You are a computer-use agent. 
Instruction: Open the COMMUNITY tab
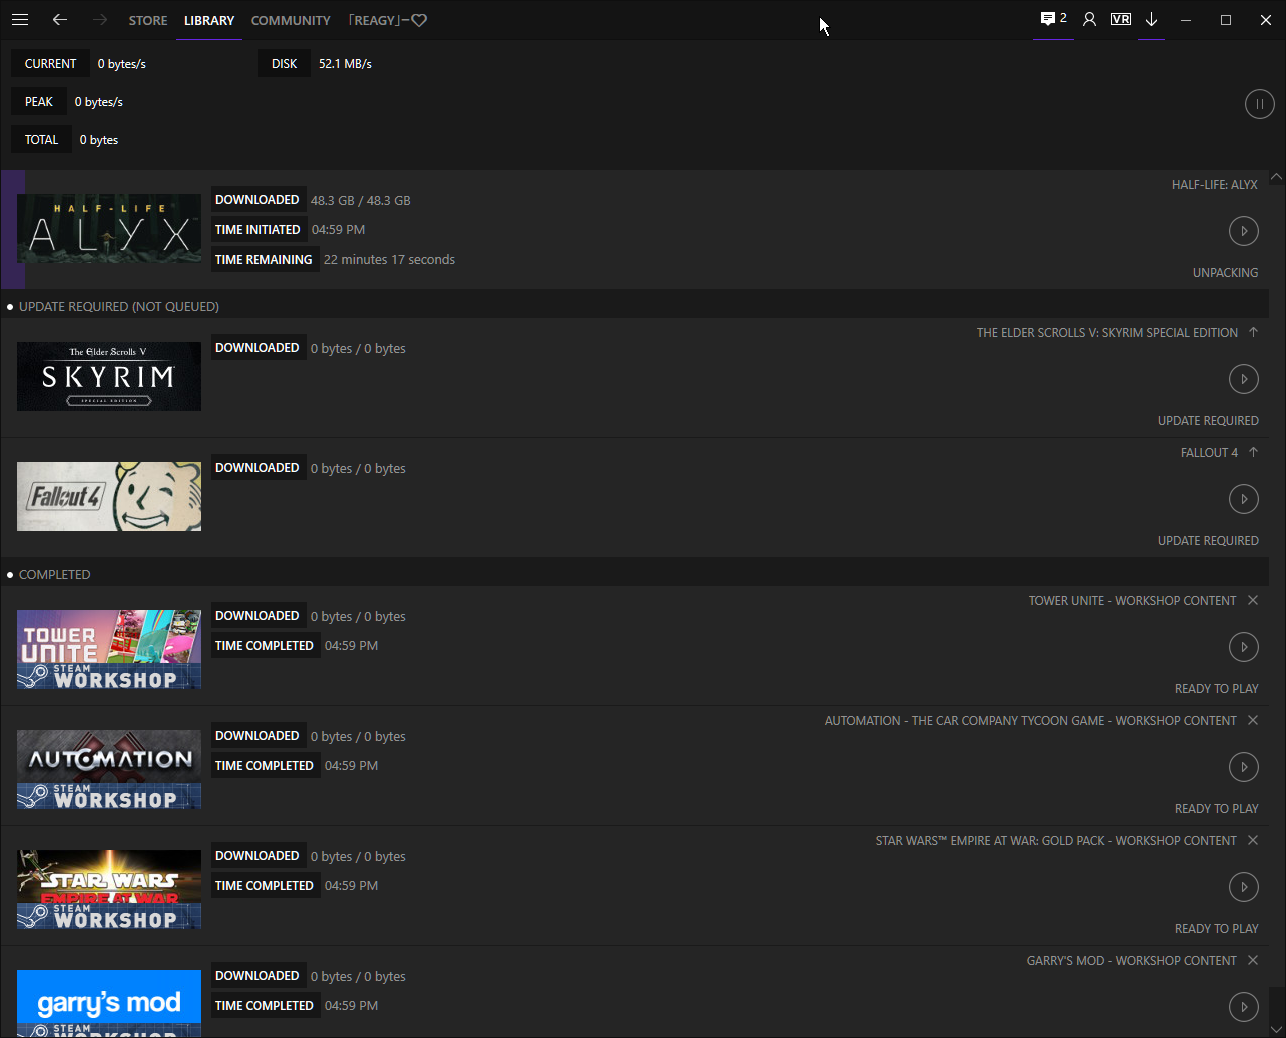pyautogui.click(x=290, y=20)
